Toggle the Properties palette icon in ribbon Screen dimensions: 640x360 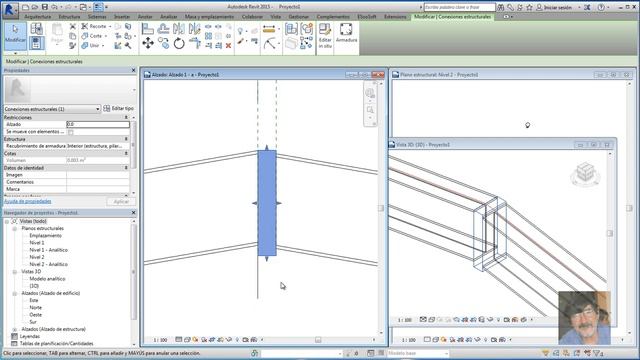click(x=36, y=43)
